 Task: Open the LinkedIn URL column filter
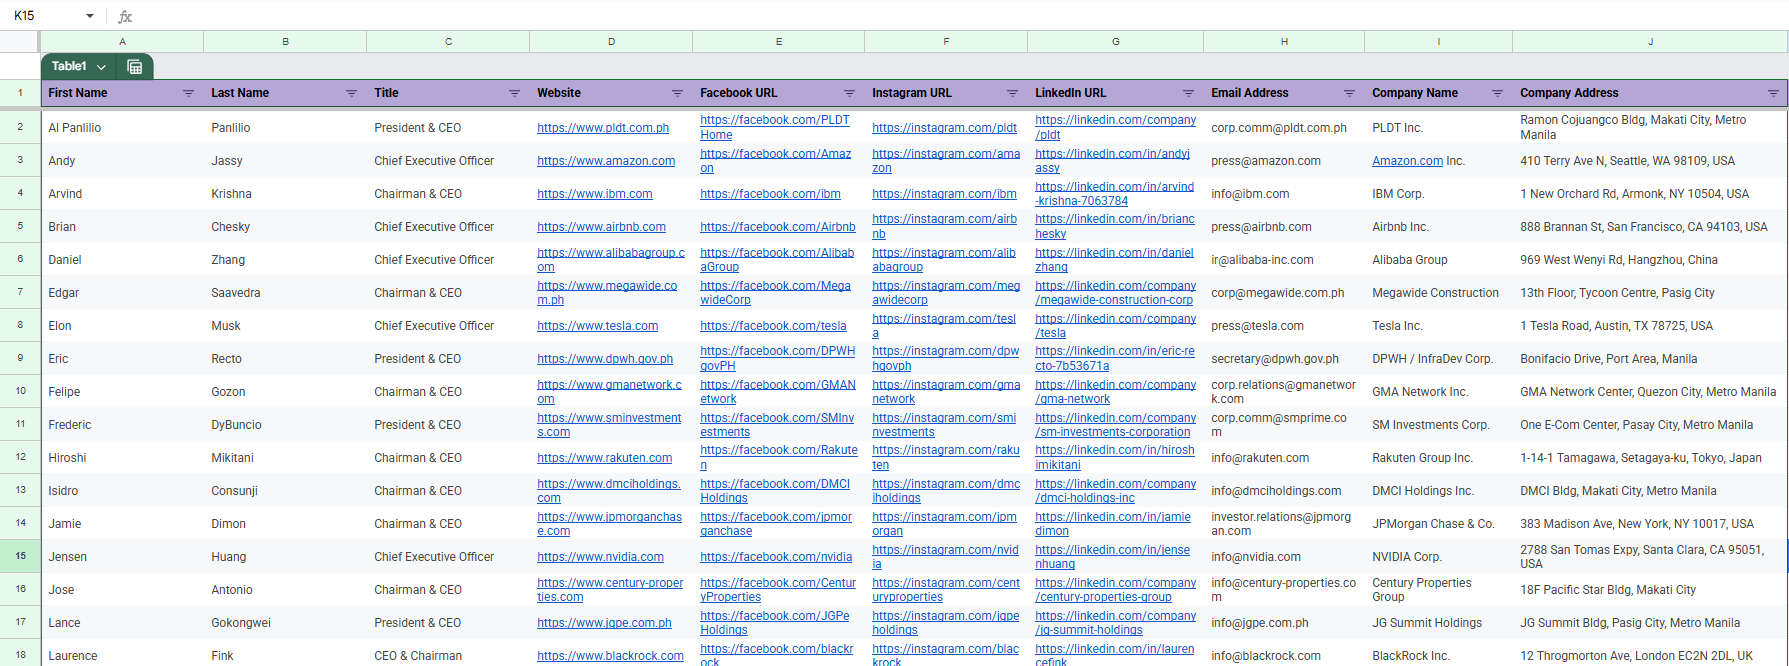(x=1188, y=93)
